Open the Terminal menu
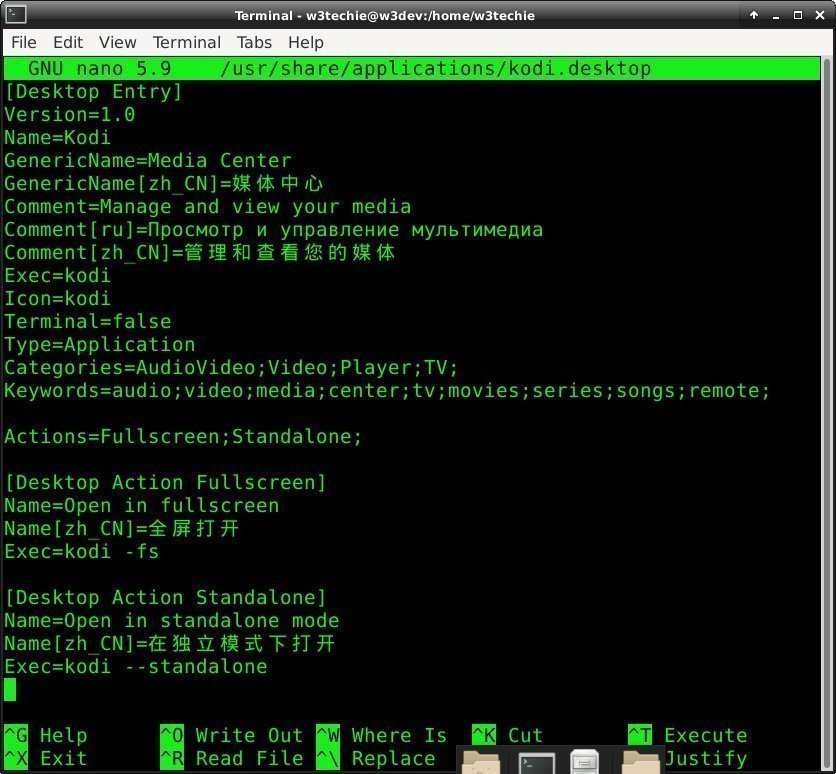This screenshot has height=774, width=836. click(x=187, y=42)
